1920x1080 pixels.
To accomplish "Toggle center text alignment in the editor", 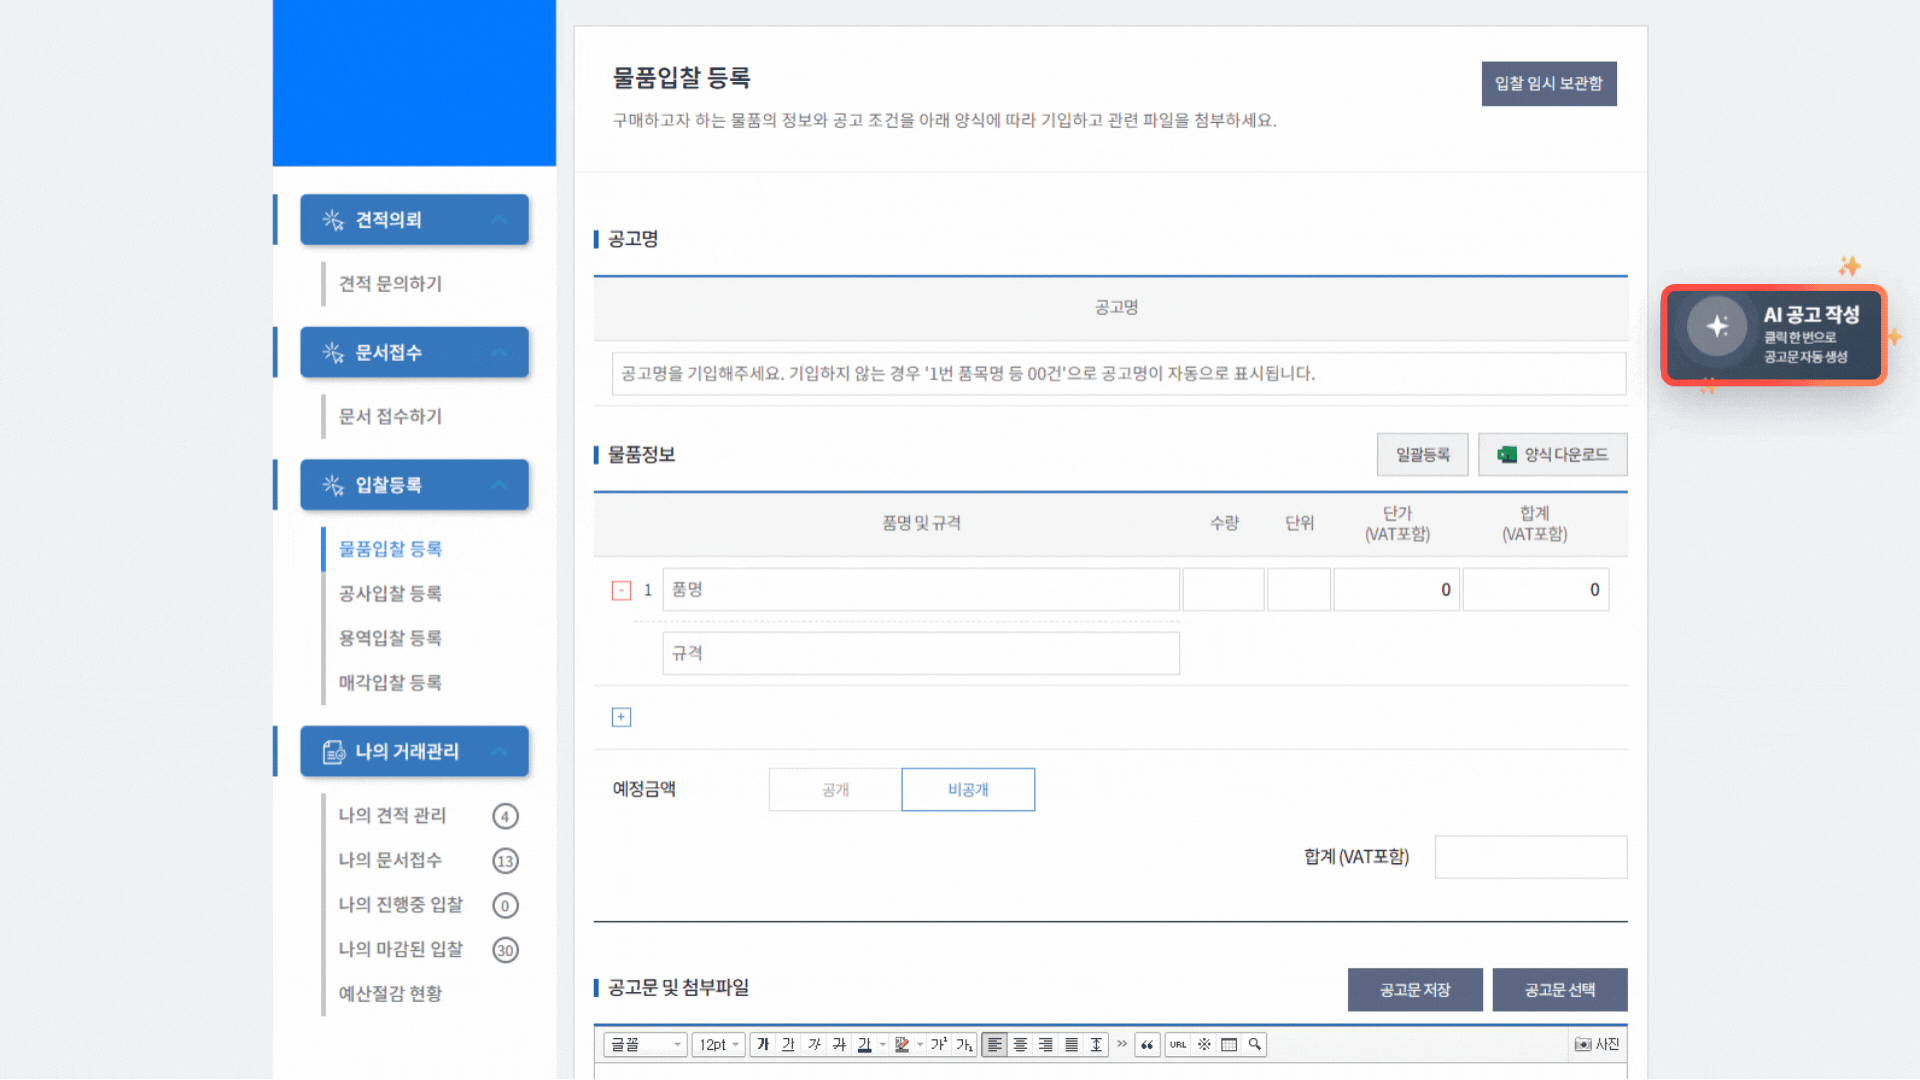I will click(1020, 1044).
